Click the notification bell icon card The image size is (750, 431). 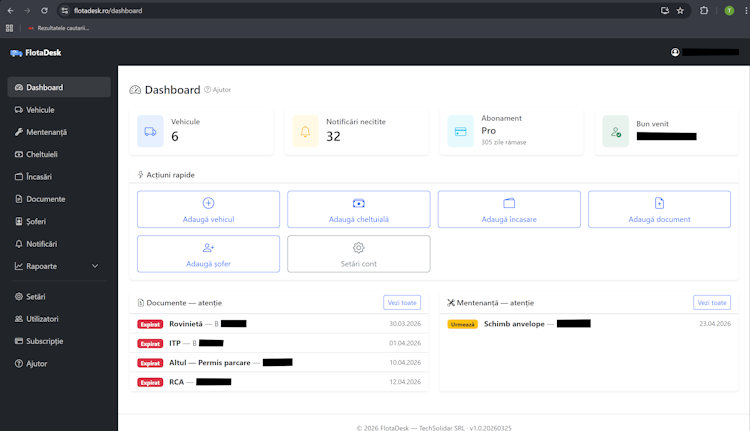pyautogui.click(x=305, y=131)
